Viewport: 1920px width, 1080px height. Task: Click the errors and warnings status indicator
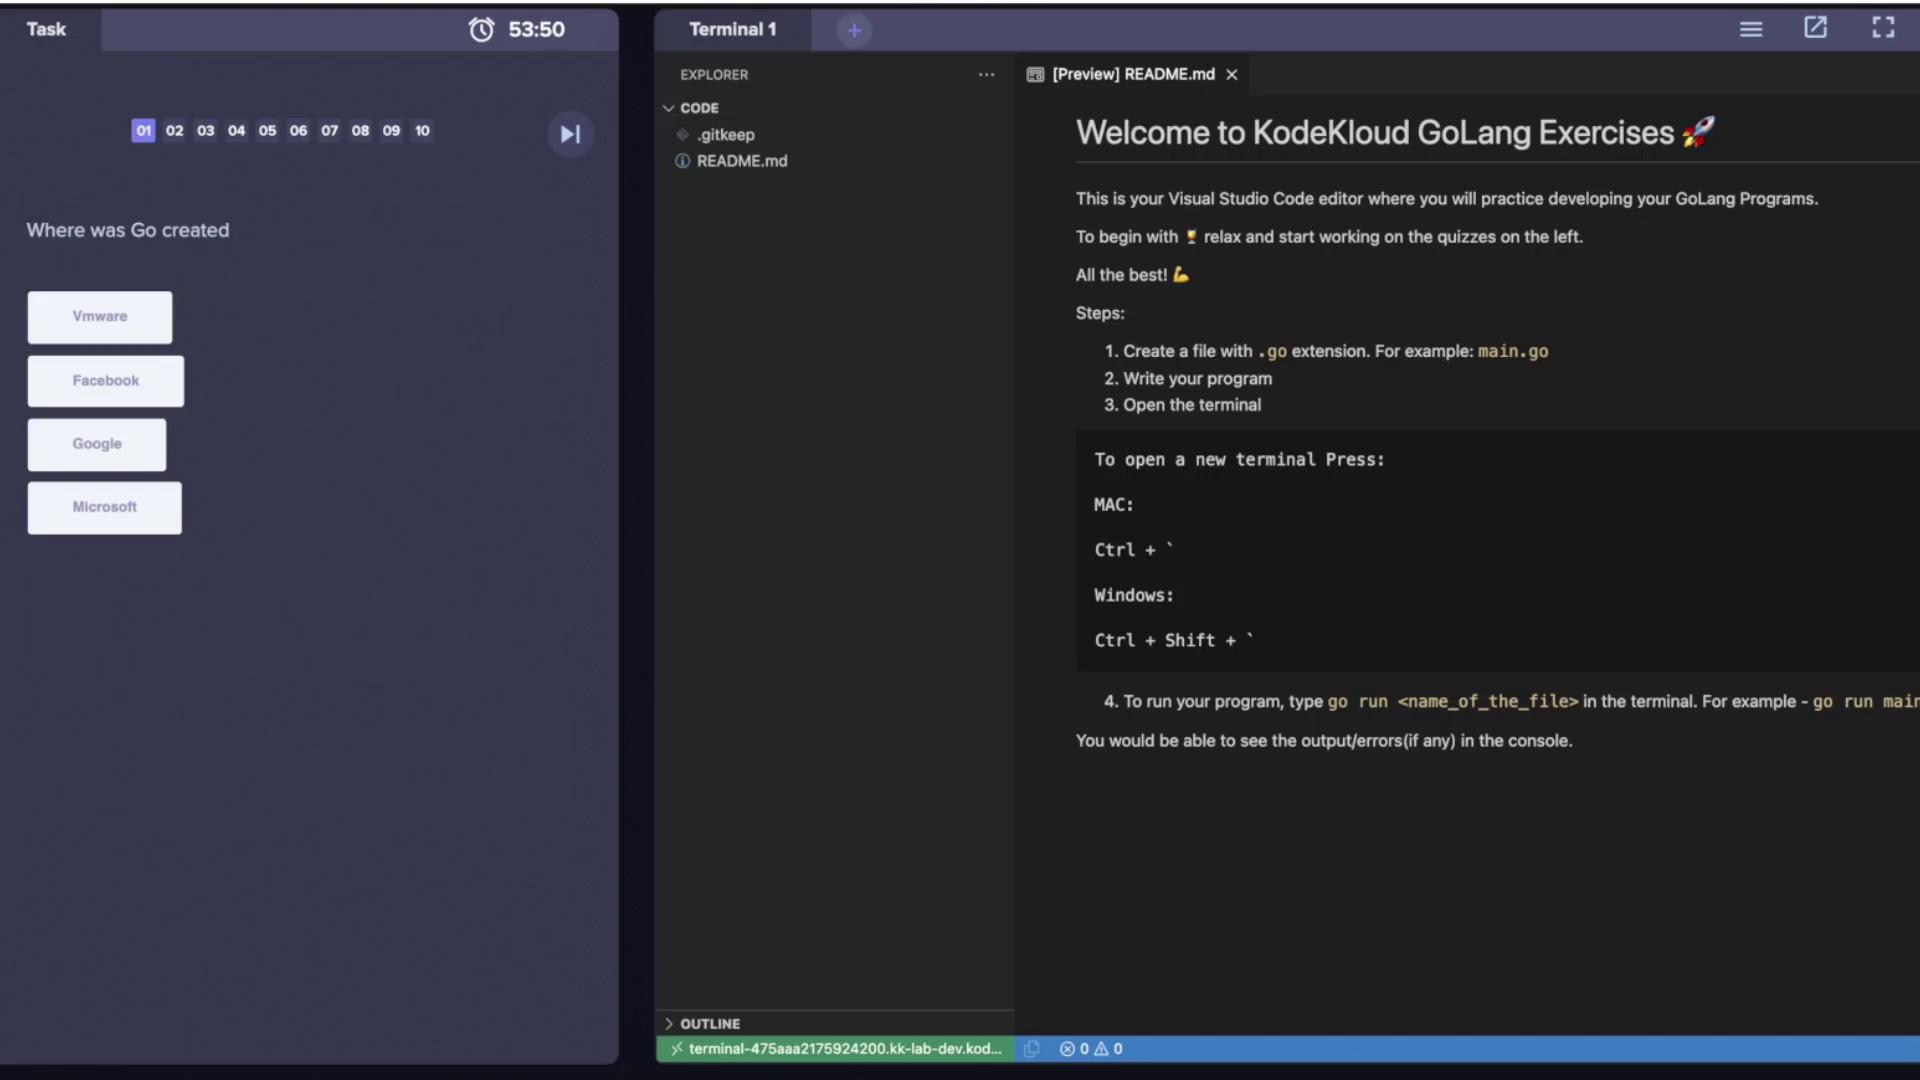(x=1091, y=1049)
